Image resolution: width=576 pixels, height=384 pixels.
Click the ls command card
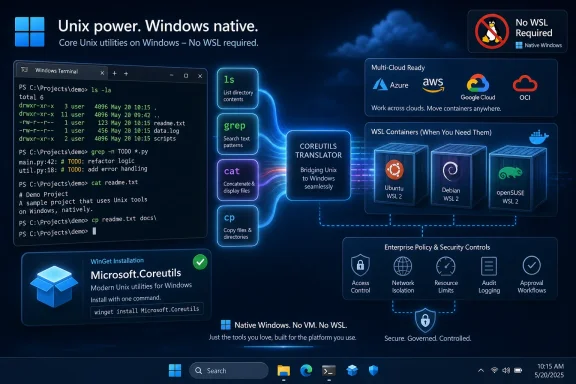point(237,89)
